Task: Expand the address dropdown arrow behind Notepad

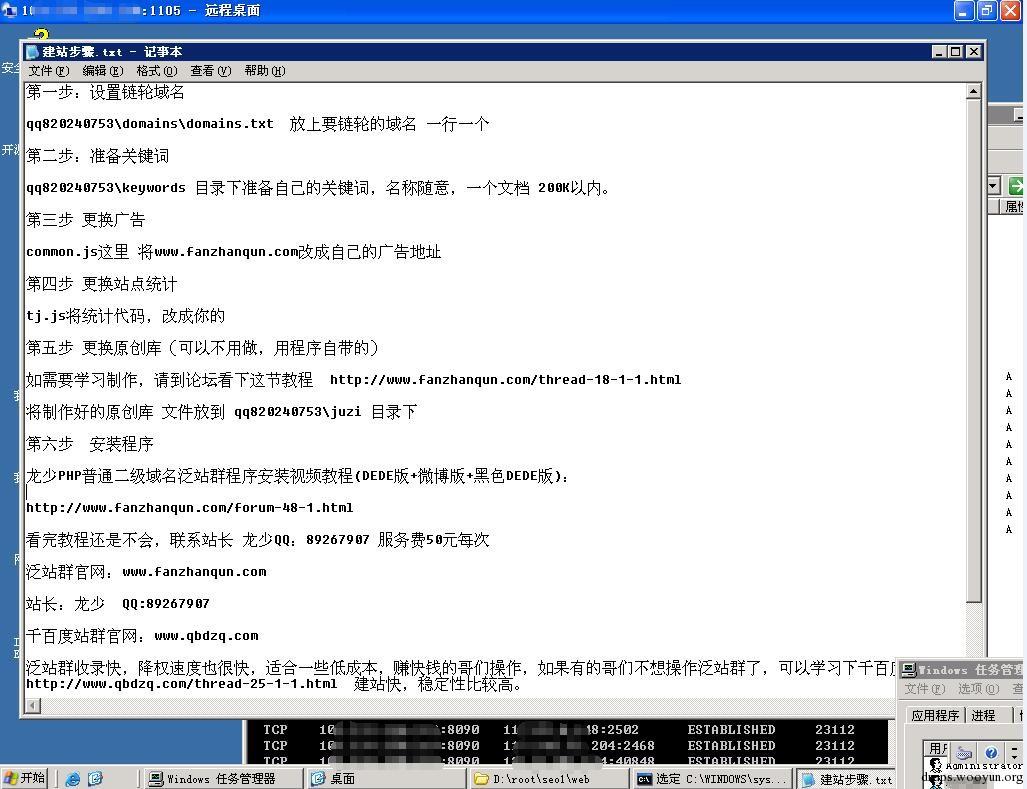Action: click(x=994, y=186)
